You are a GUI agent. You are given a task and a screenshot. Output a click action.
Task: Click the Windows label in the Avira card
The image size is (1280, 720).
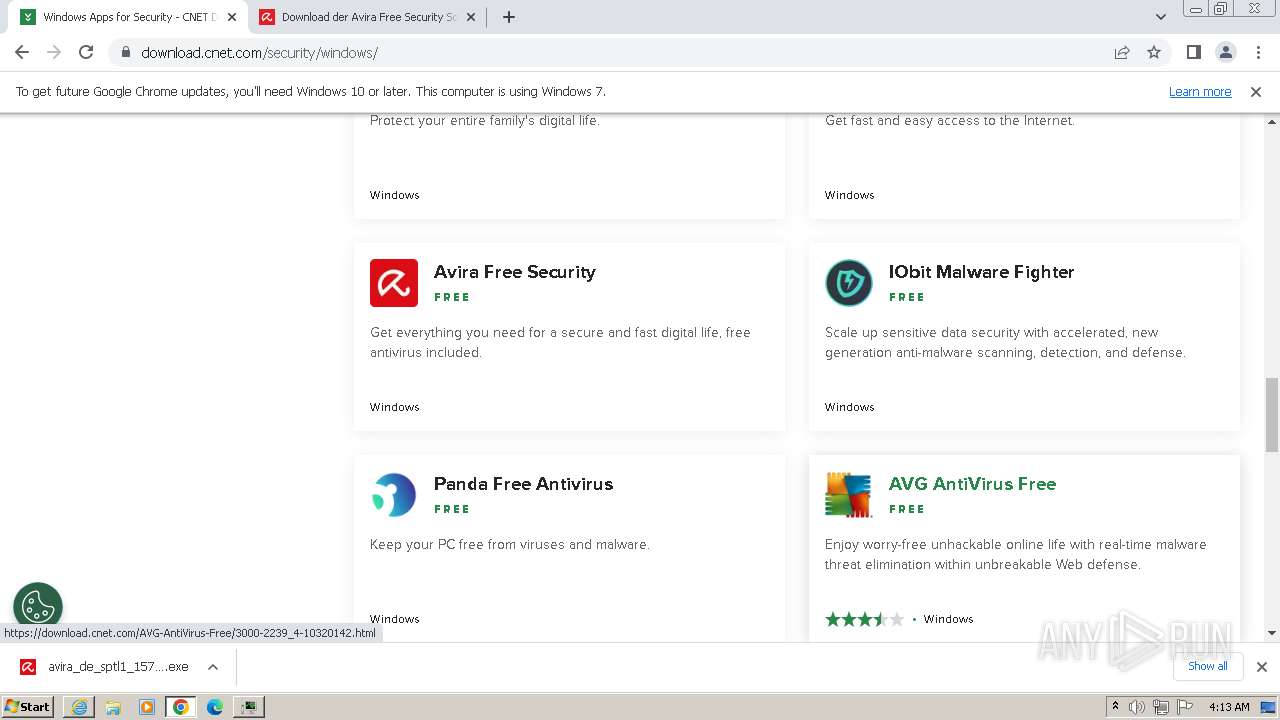coord(395,407)
